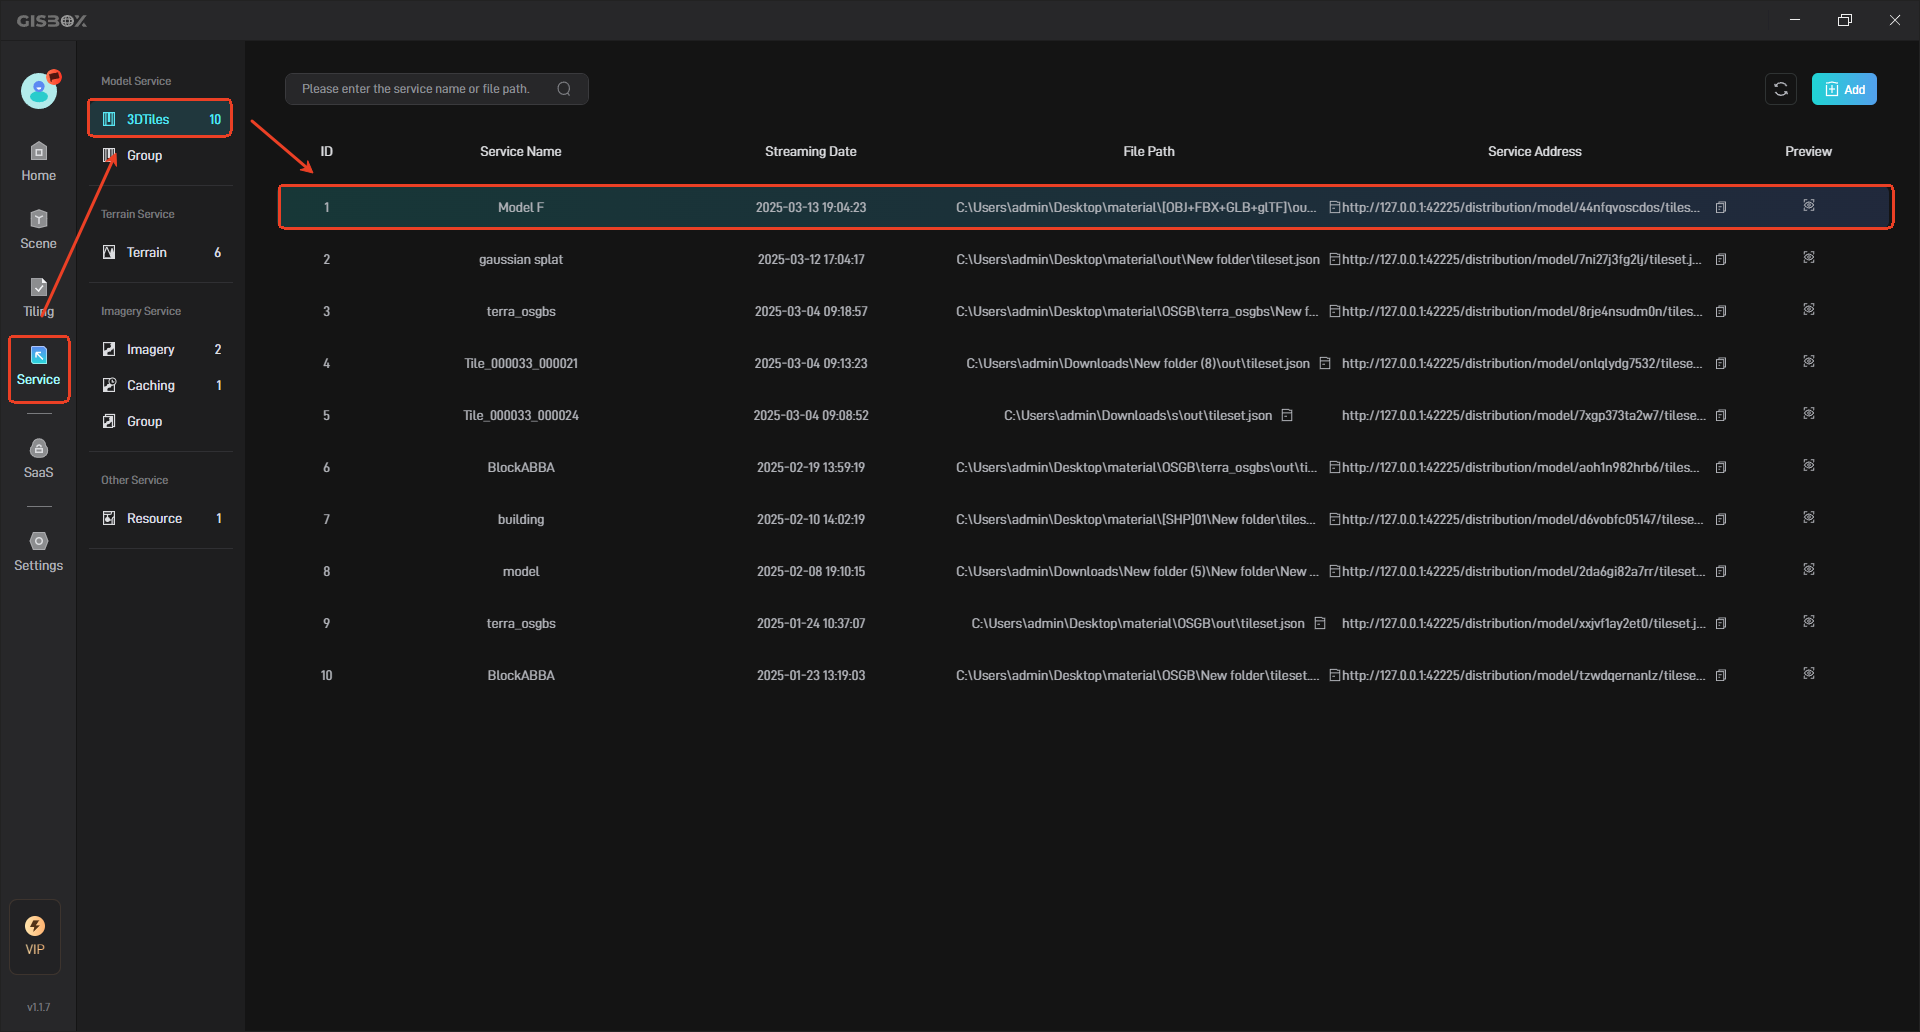Open file path folder for row 9 terra_osgbs

click(x=1320, y=623)
